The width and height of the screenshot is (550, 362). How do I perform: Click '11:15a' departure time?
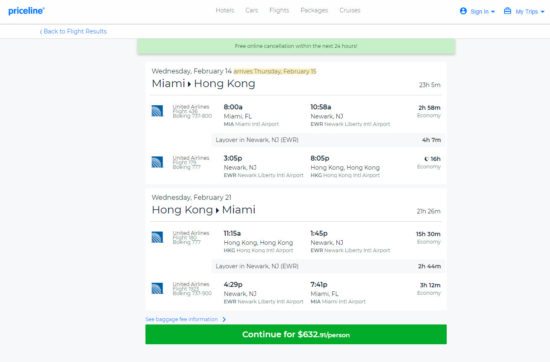[232, 233]
